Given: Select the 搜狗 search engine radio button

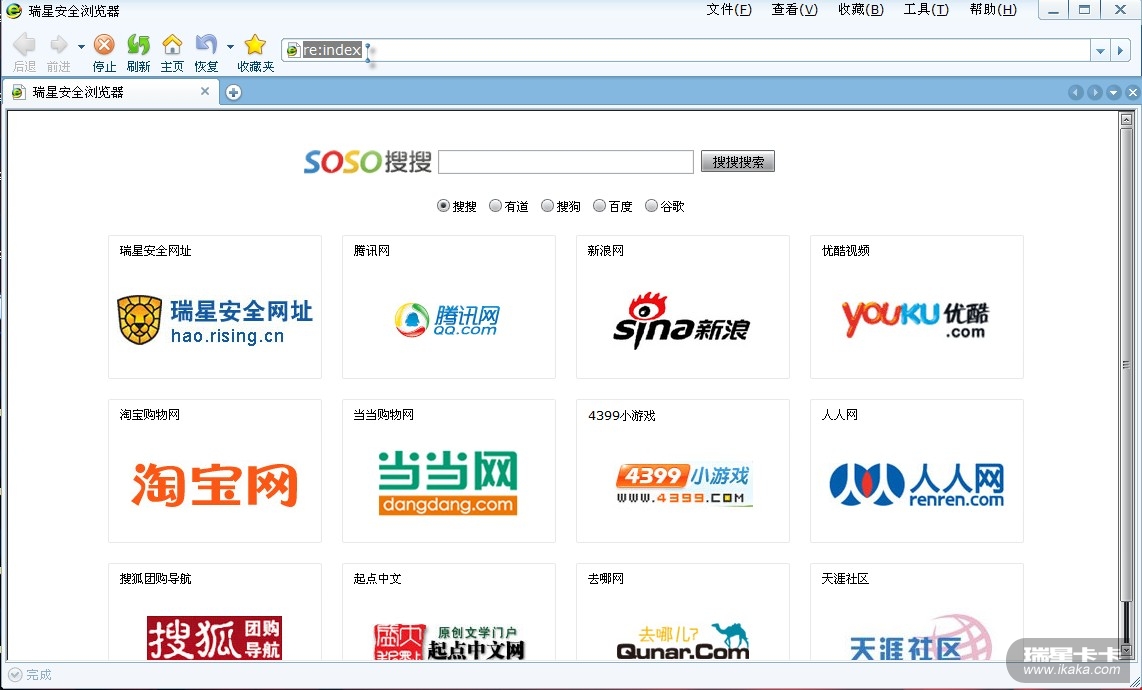Looking at the screenshot, I should coord(547,205).
